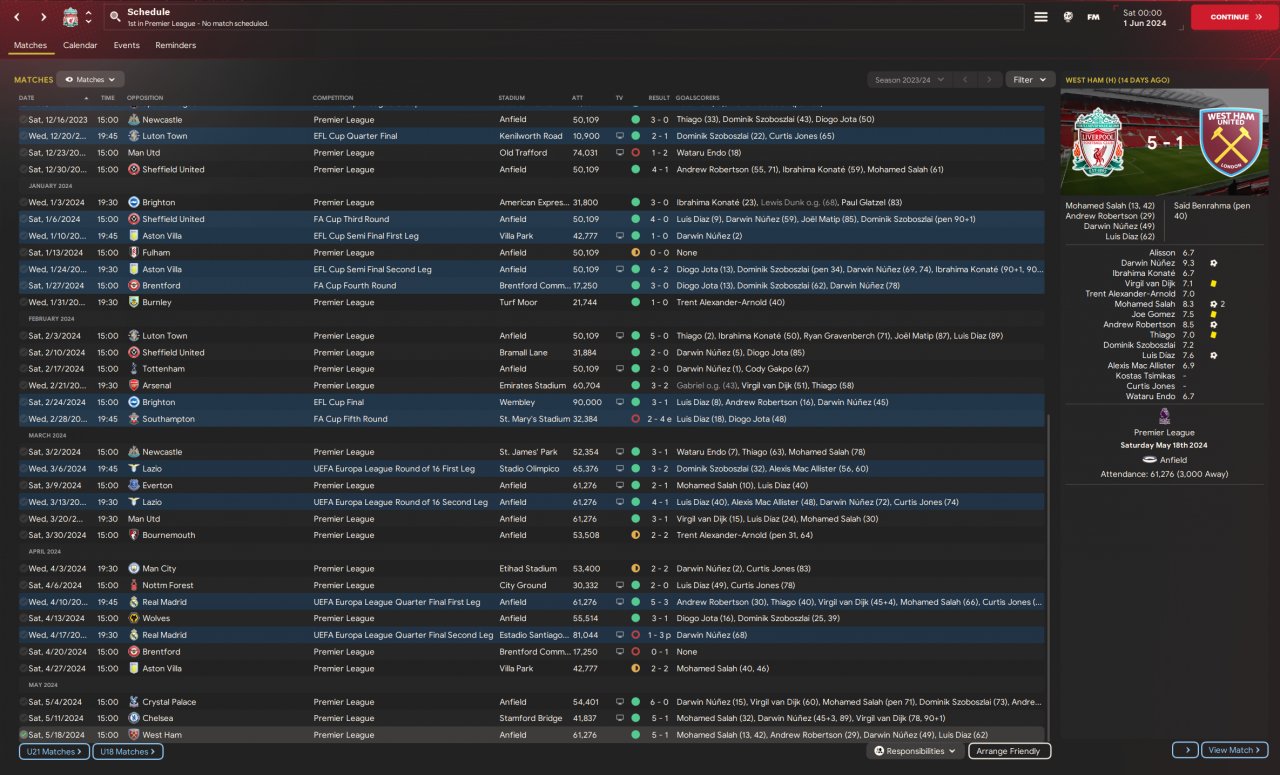Viewport: 1280px width, 775px height.
Task: Click the green win indicator on the Tottenham row
Action: [x=635, y=369]
